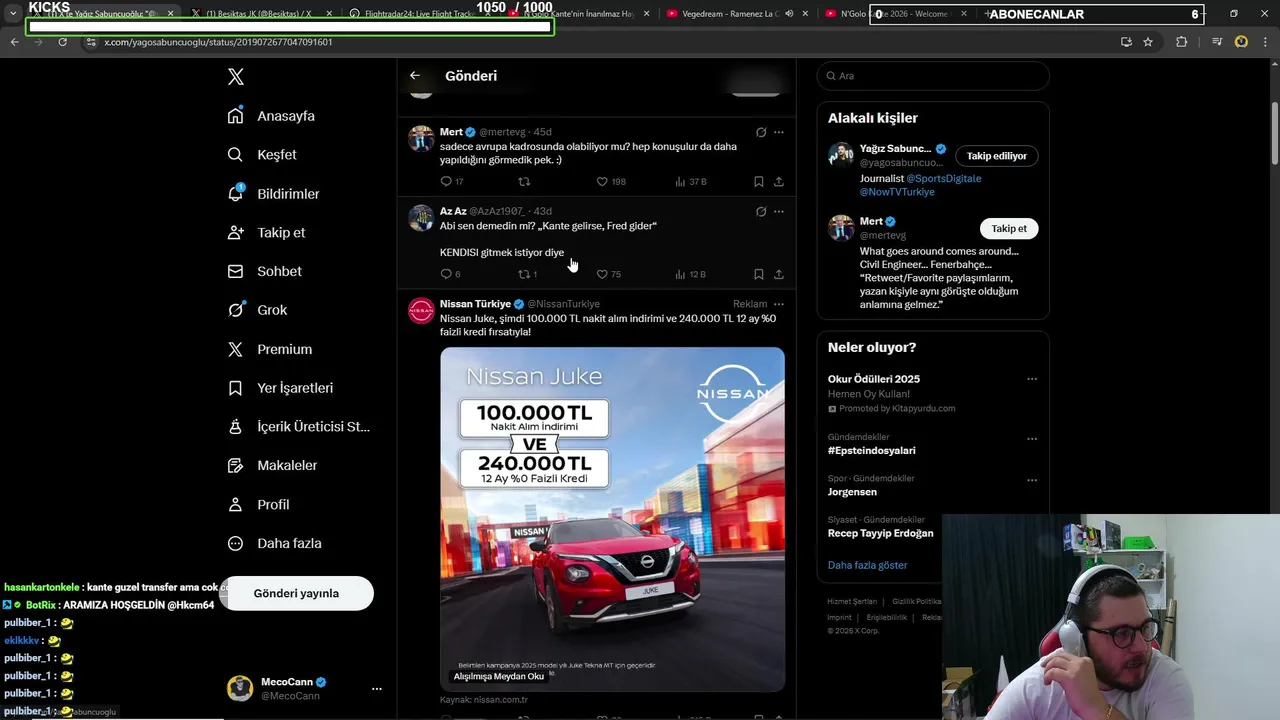Open more options on Mert's tweet
This screenshot has width=1280, height=720.
pyautogui.click(x=779, y=132)
